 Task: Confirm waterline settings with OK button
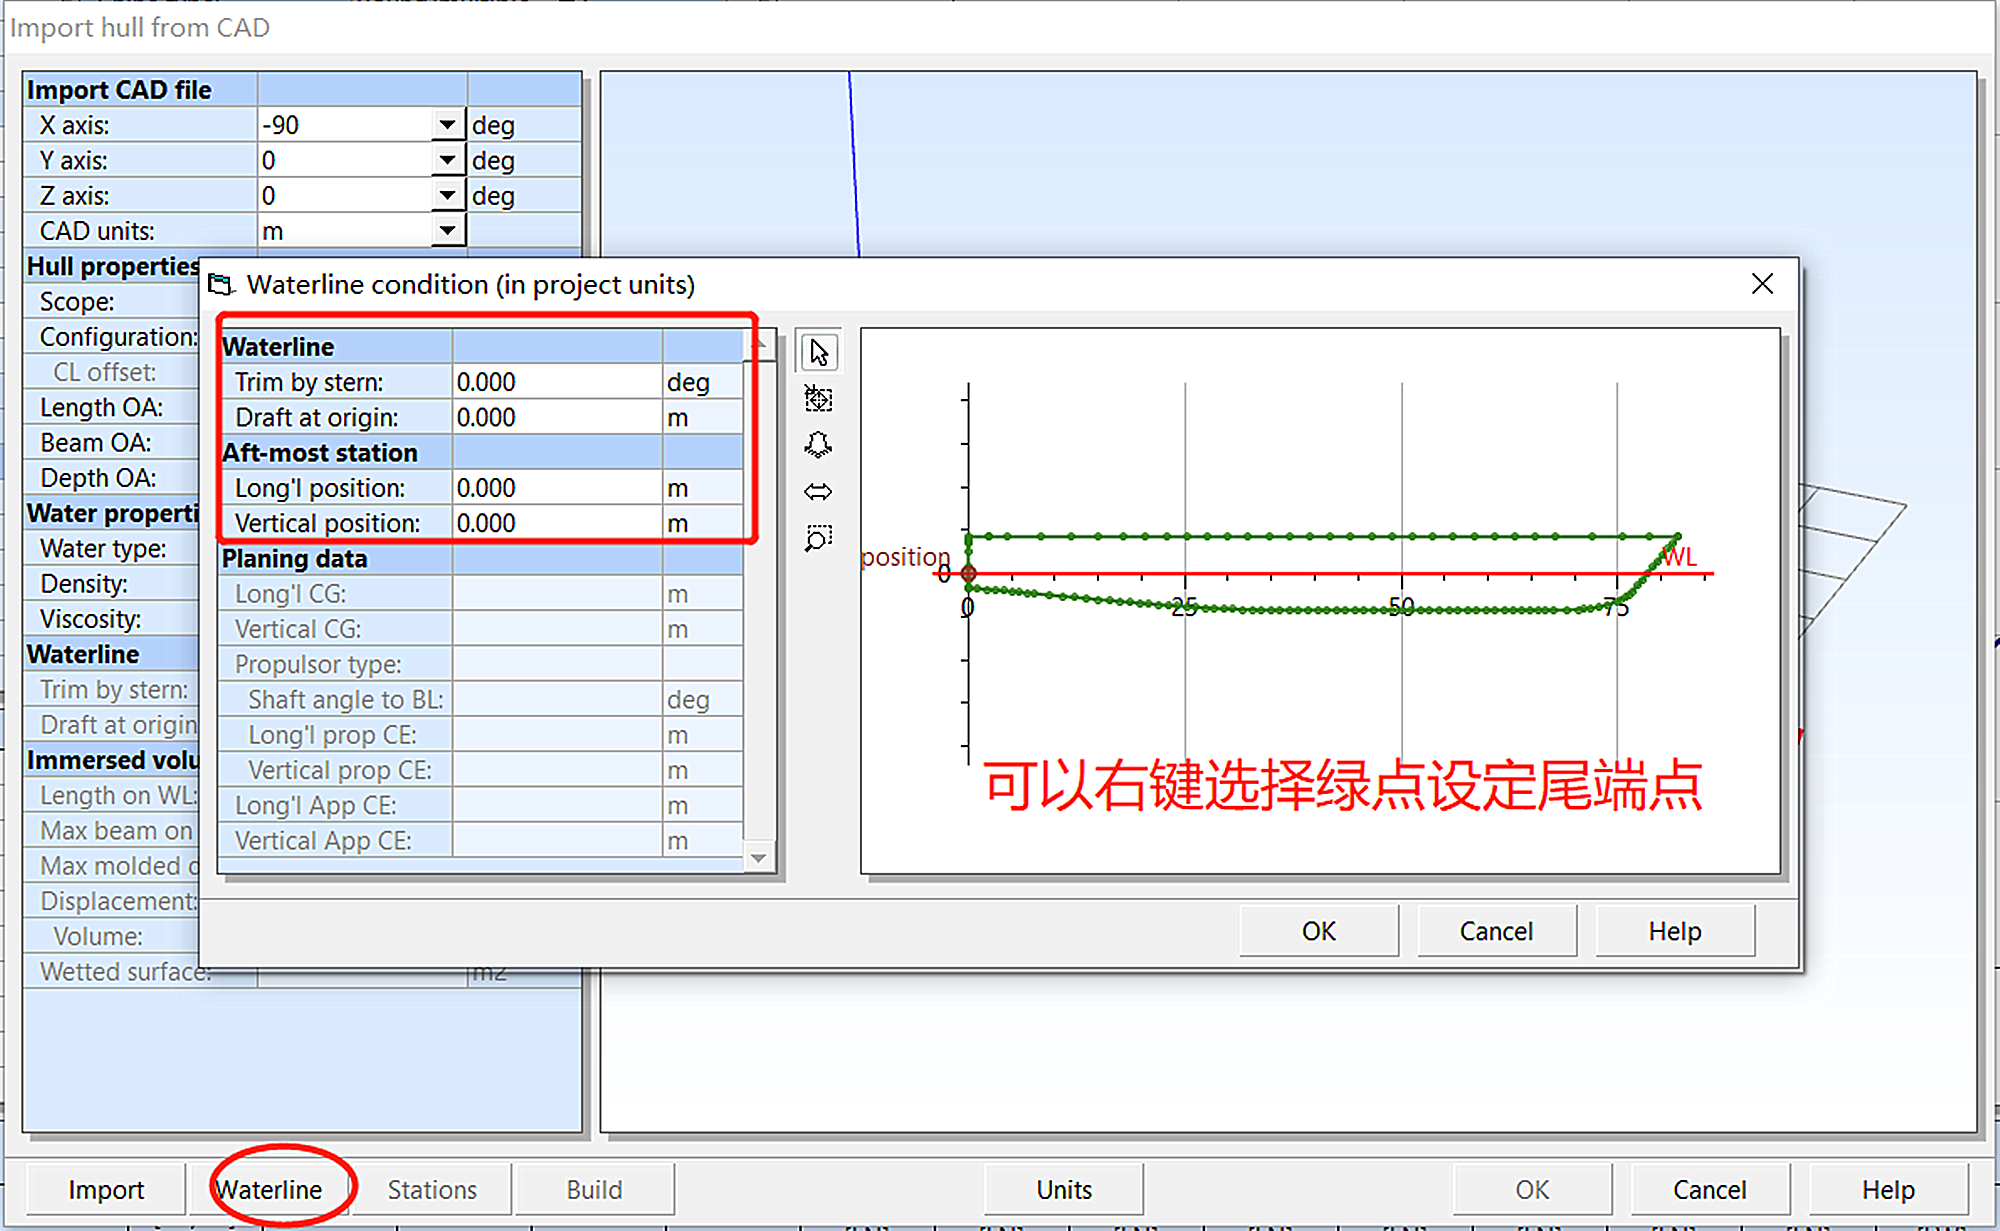tap(1318, 930)
